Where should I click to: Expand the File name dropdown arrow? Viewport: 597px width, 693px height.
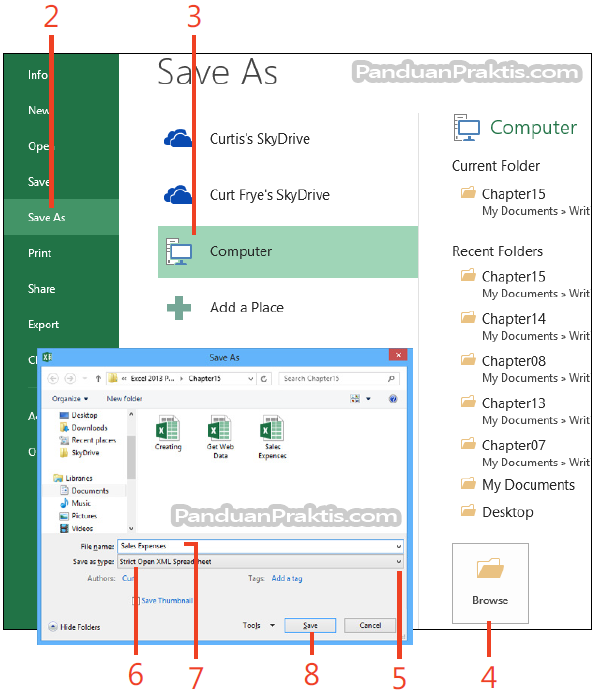pos(399,547)
